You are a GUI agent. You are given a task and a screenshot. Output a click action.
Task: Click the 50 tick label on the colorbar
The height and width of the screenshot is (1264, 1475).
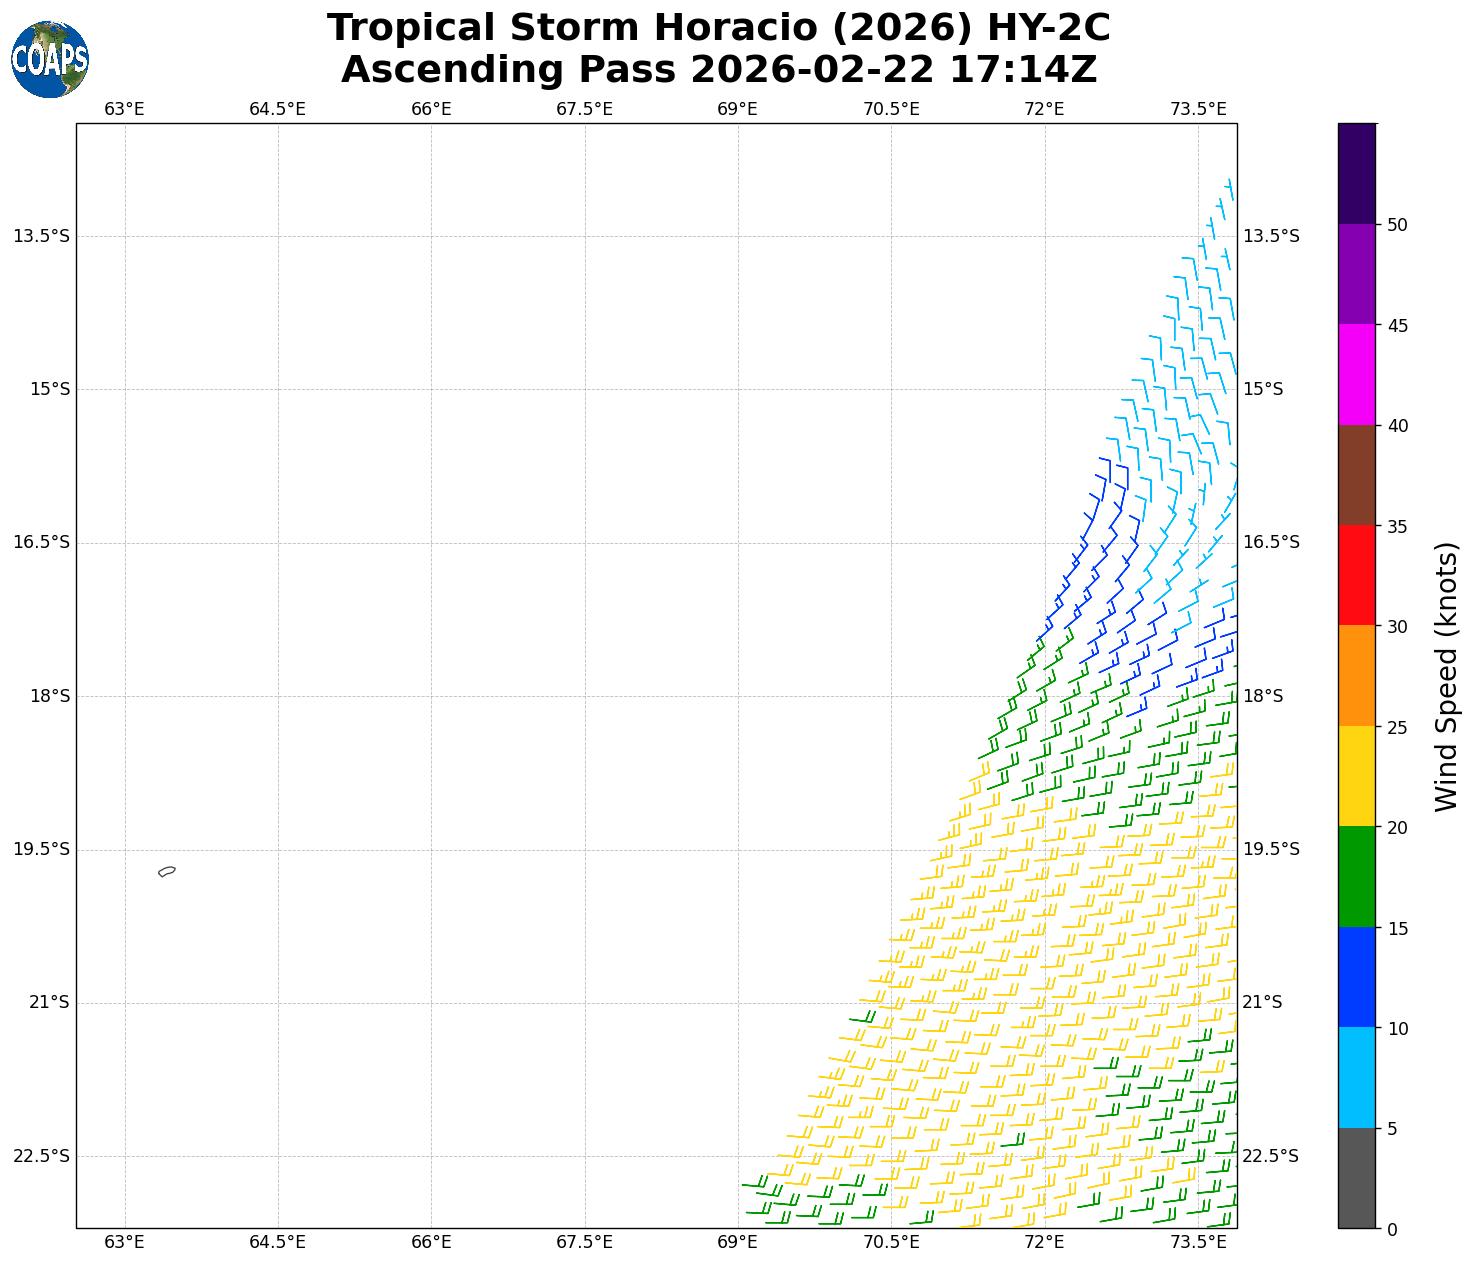[1397, 225]
